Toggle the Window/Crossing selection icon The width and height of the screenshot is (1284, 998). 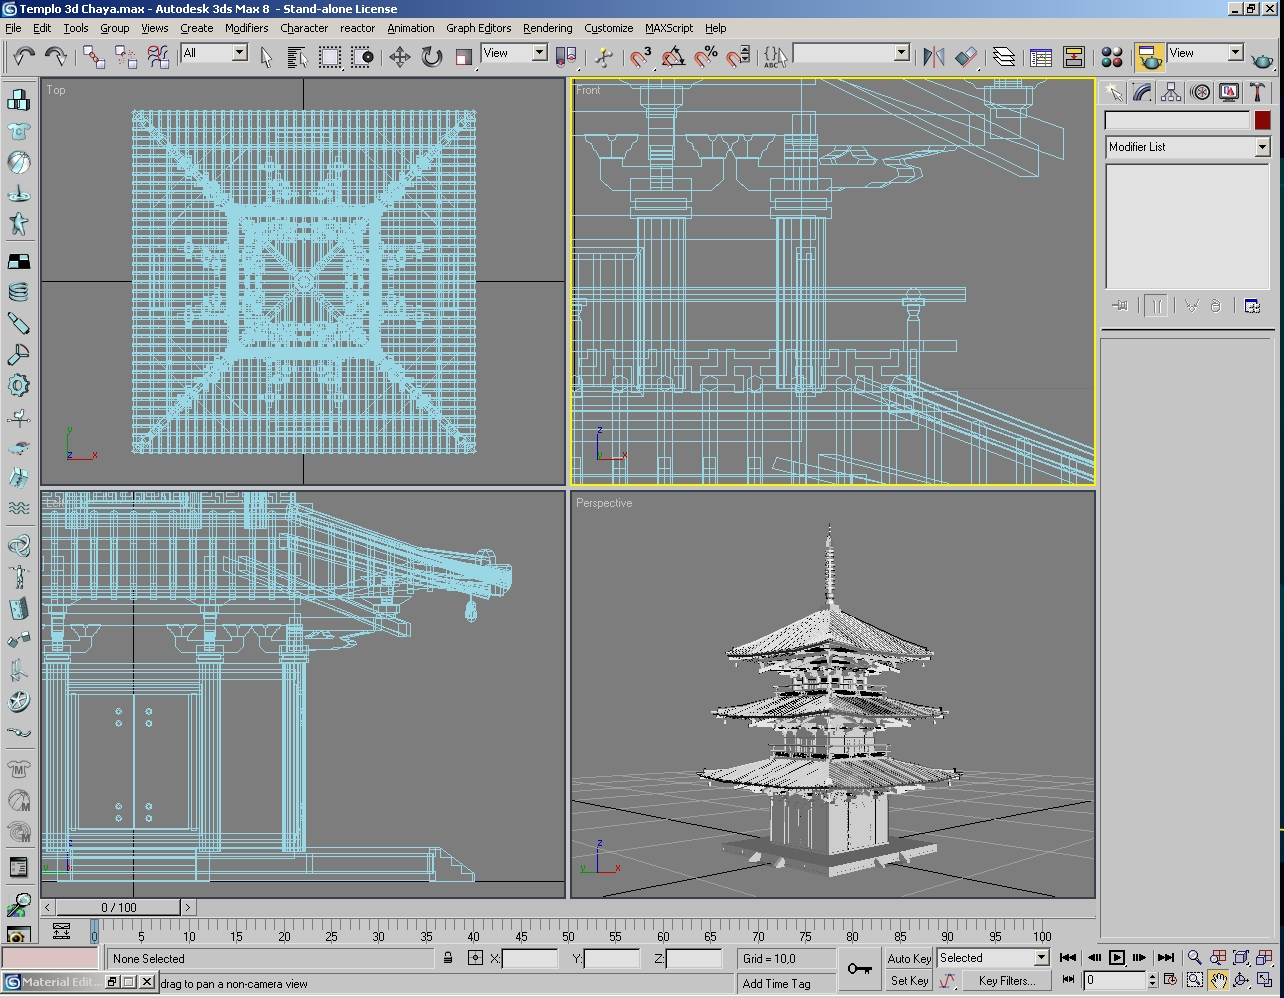[362, 56]
